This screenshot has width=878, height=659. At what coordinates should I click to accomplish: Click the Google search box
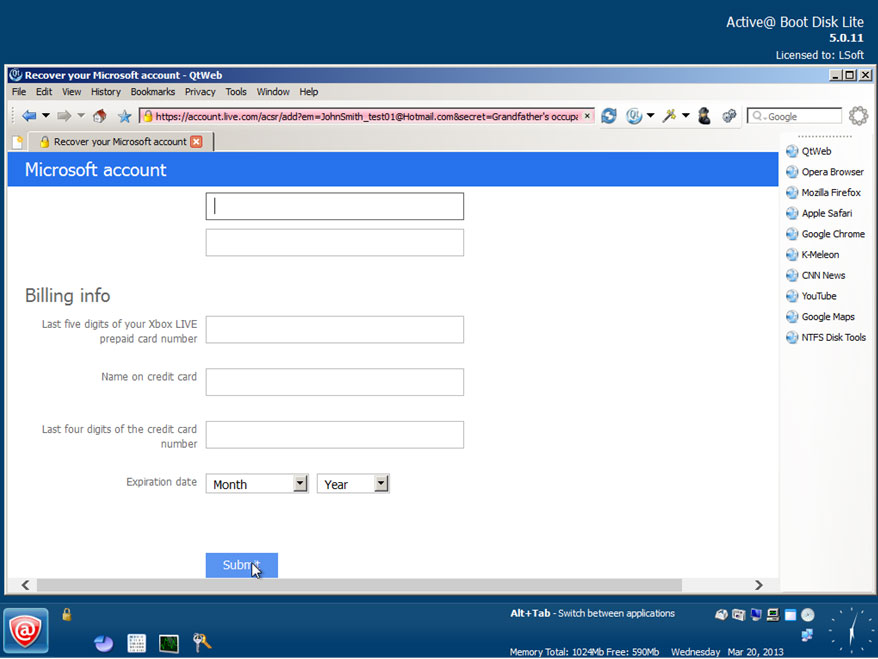794,116
